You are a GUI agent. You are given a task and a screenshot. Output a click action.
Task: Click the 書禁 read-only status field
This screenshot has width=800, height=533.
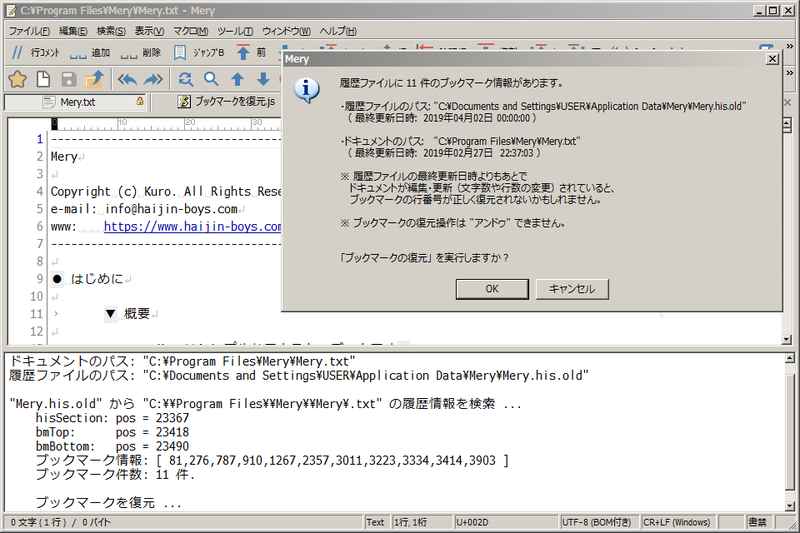[758, 522]
